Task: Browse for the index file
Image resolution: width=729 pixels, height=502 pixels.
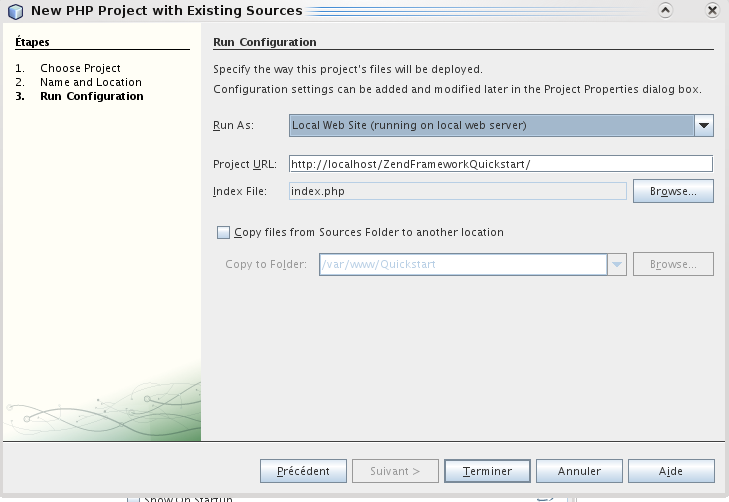Action: click(x=672, y=191)
